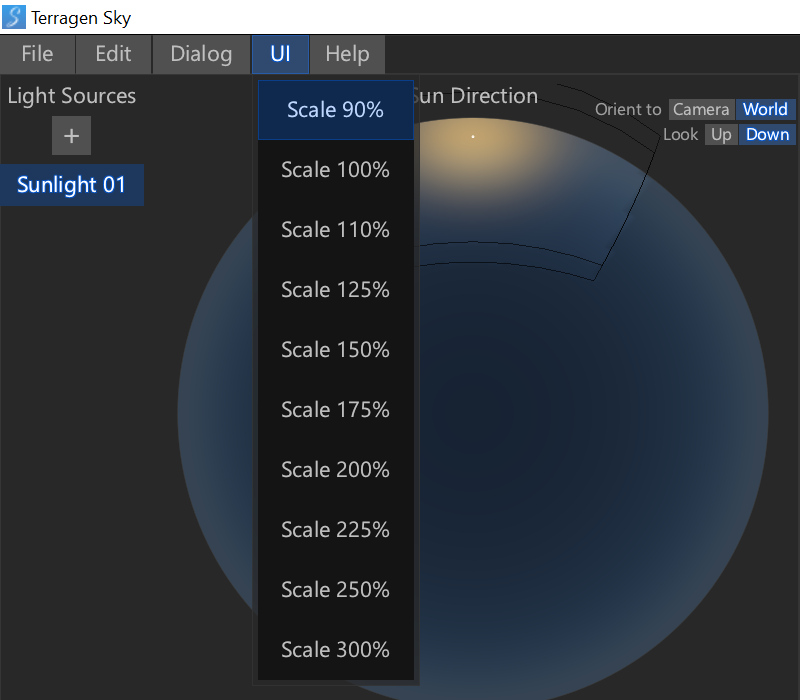Set UI scale to 150%
The height and width of the screenshot is (700, 800).
[x=335, y=350]
